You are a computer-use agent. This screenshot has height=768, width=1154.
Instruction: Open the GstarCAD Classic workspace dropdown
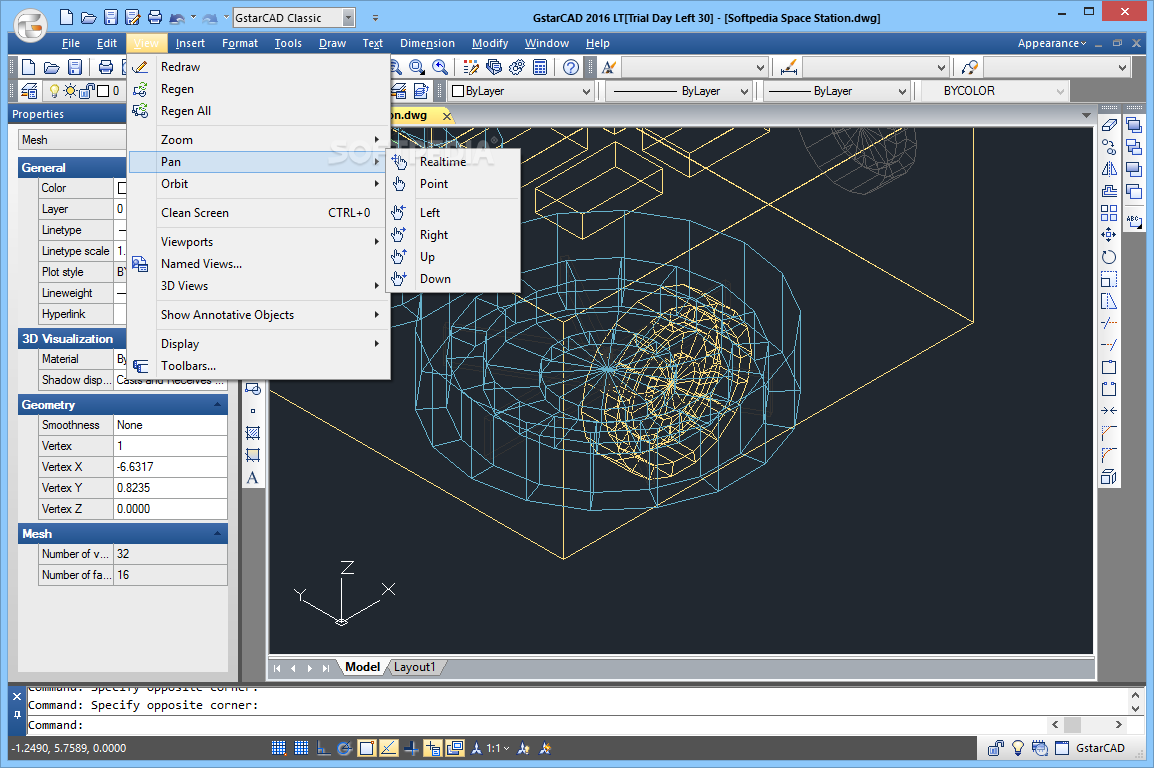(x=349, y=18)
